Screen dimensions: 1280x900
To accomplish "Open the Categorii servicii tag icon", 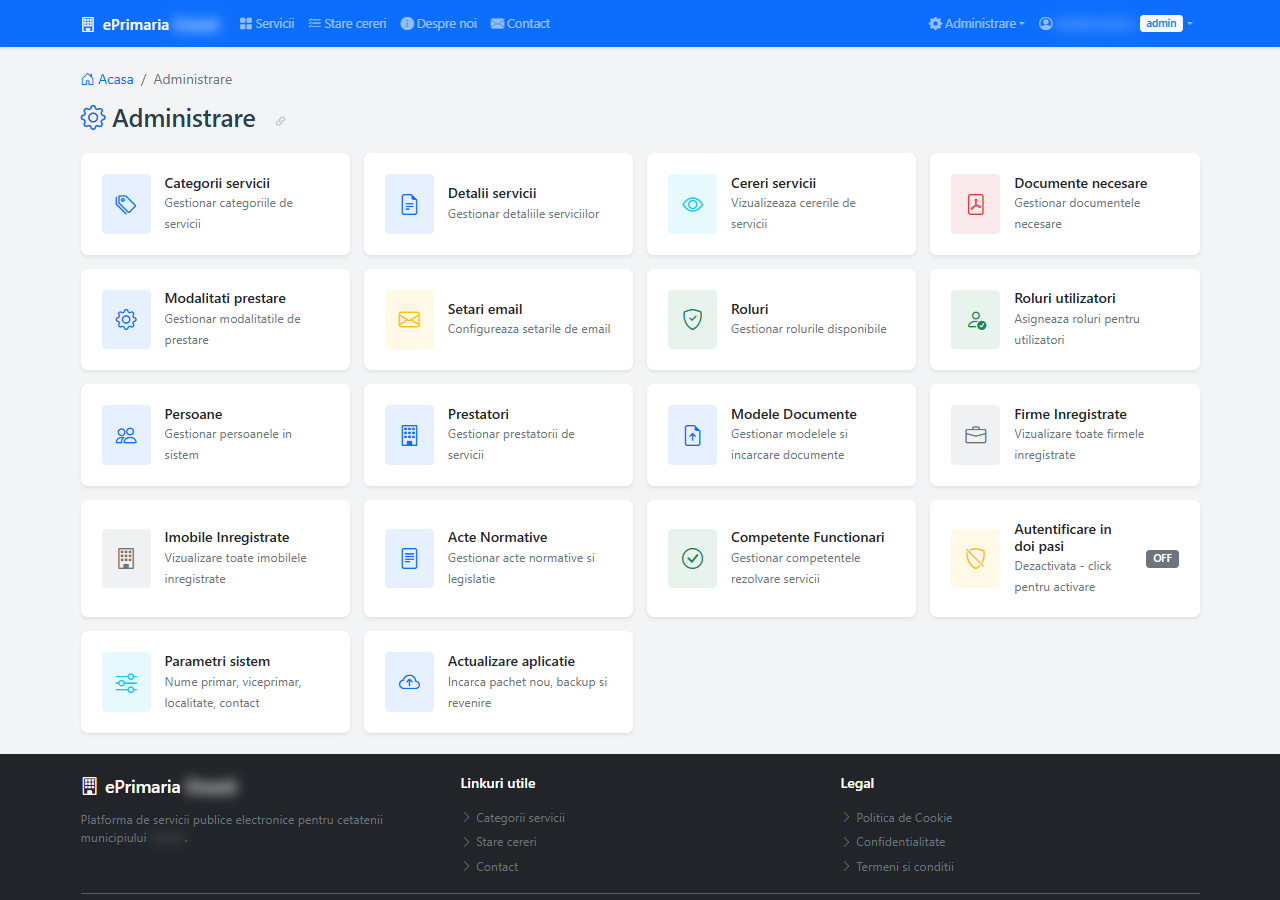I will (126, 204).
